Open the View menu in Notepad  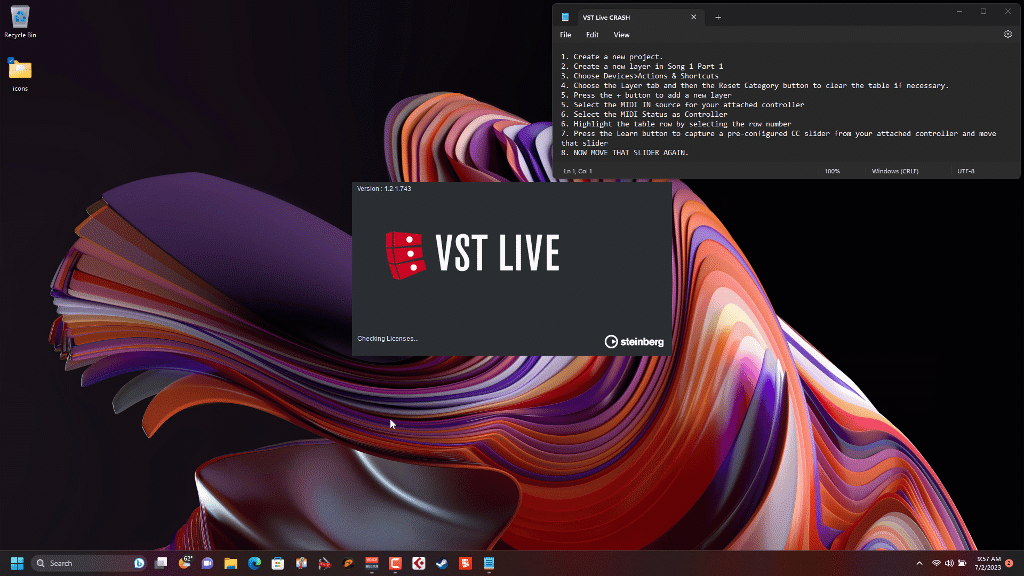point(621,34)
